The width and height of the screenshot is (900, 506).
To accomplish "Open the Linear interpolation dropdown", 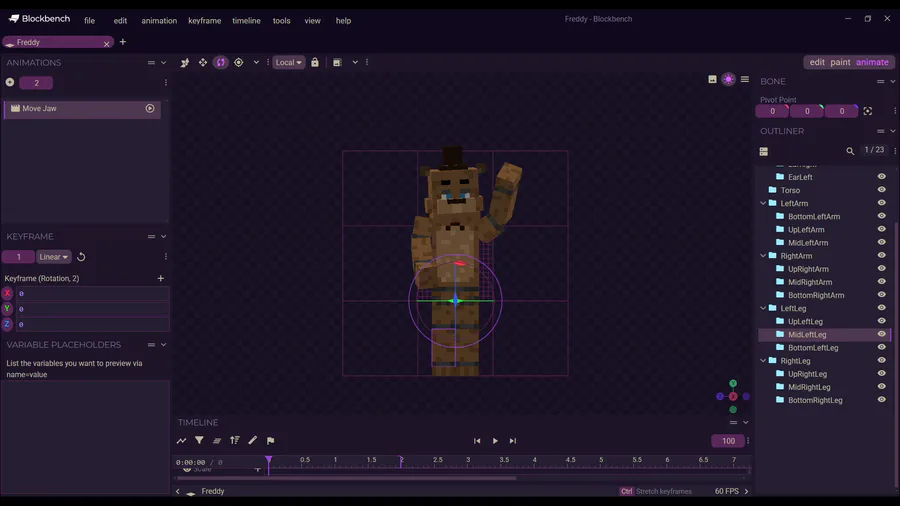I will (x=53, y=257).
